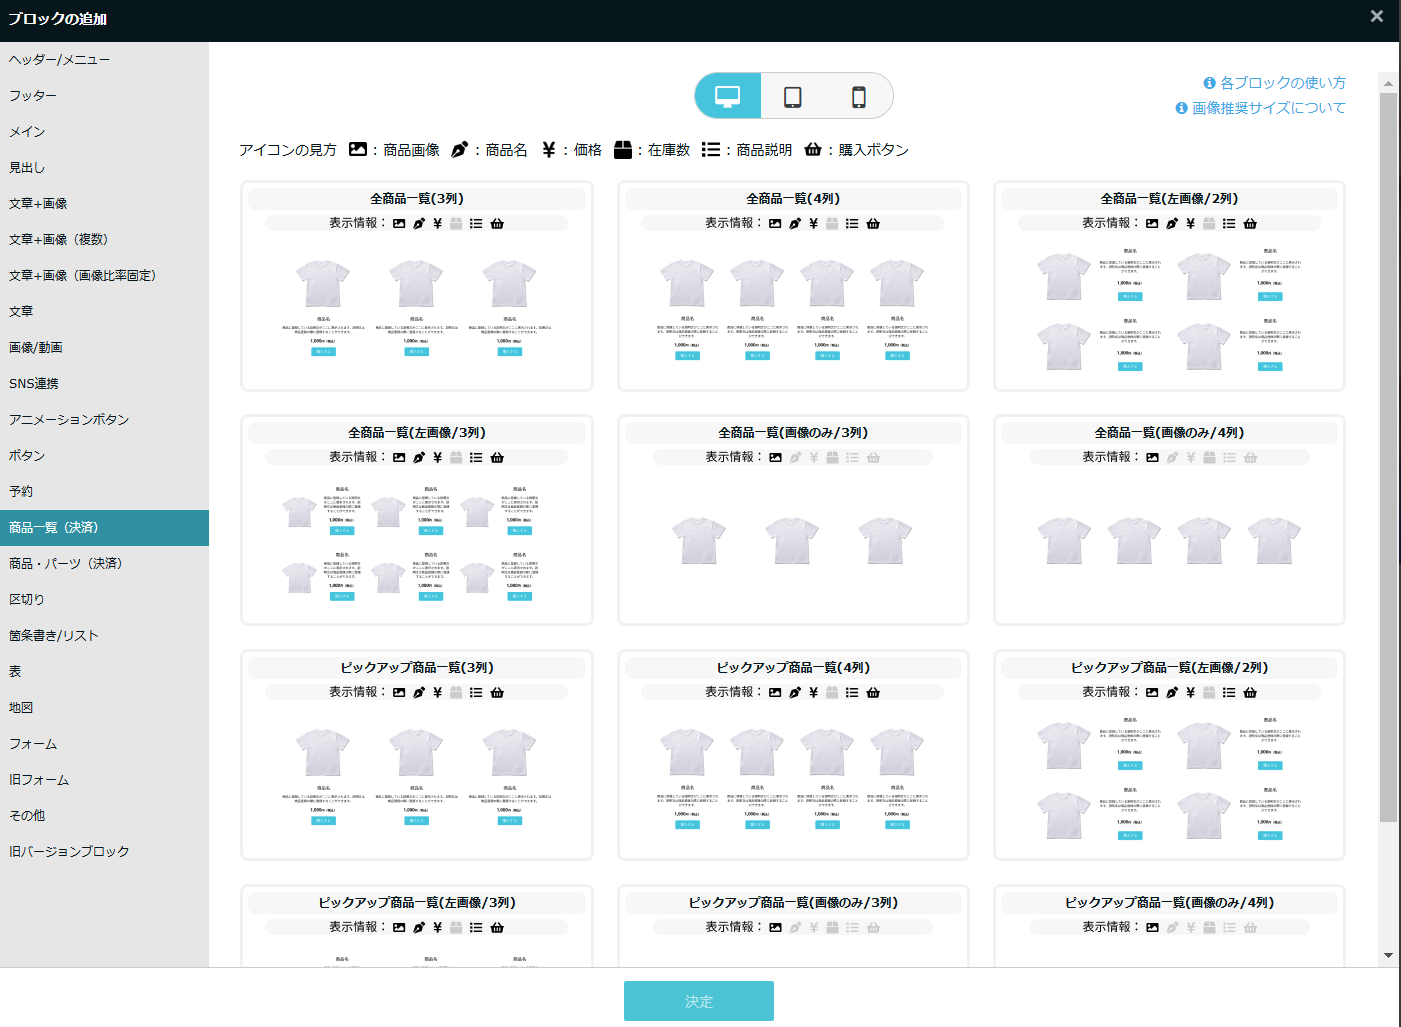Select the 予約 category
1401x1027 pixels.
click(x=104, y=492)
